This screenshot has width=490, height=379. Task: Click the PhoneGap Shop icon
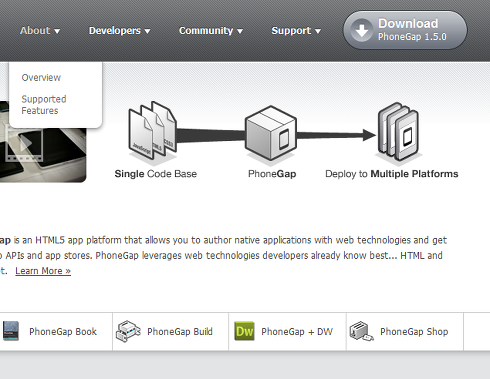[x=361, y=331]
